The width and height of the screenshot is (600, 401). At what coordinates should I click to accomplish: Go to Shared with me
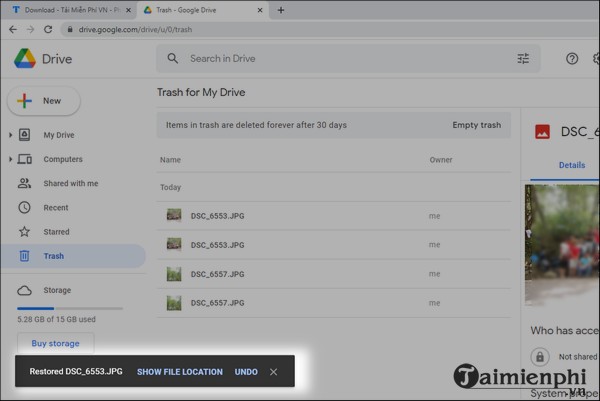[x=71, y=183]
